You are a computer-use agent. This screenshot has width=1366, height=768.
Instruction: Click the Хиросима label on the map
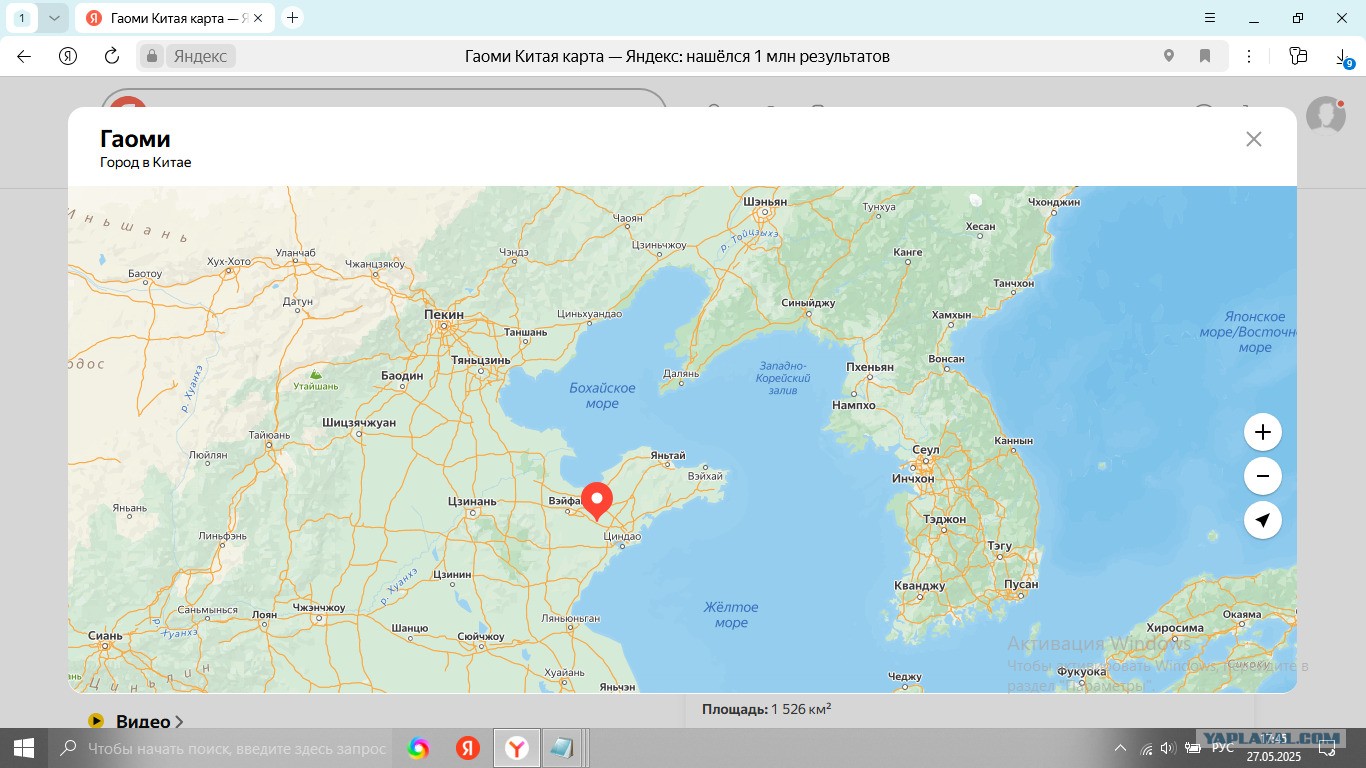(x=1175, y=628)
